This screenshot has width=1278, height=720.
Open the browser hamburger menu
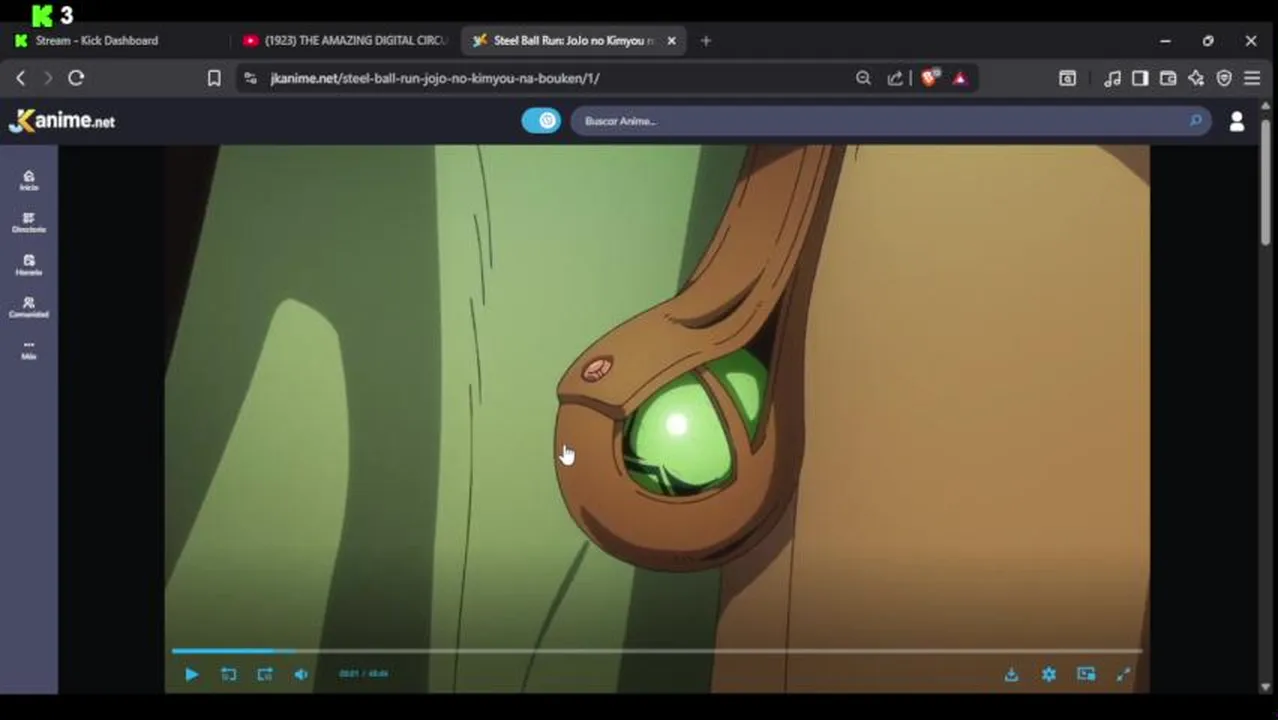pyautogui.click(x=1252, y=78)
